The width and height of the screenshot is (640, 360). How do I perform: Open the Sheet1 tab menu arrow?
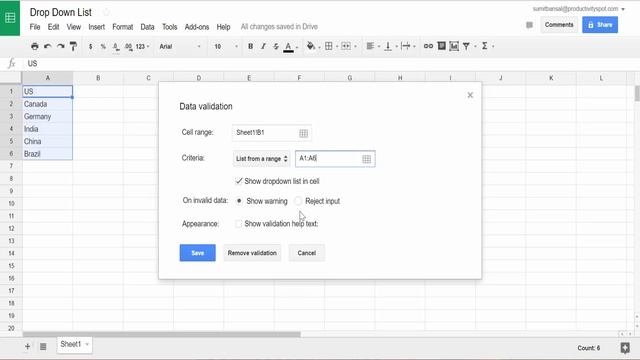87,344
